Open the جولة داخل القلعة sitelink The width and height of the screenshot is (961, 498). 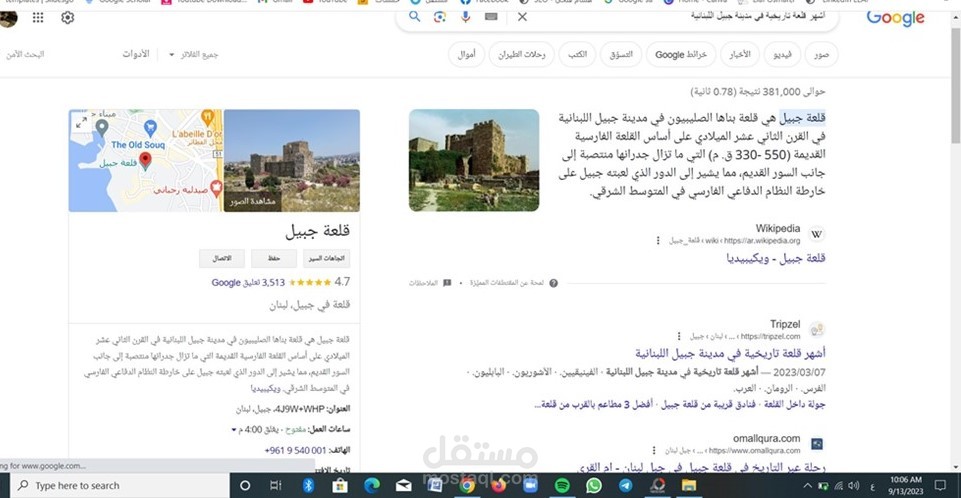coord(794,404)
